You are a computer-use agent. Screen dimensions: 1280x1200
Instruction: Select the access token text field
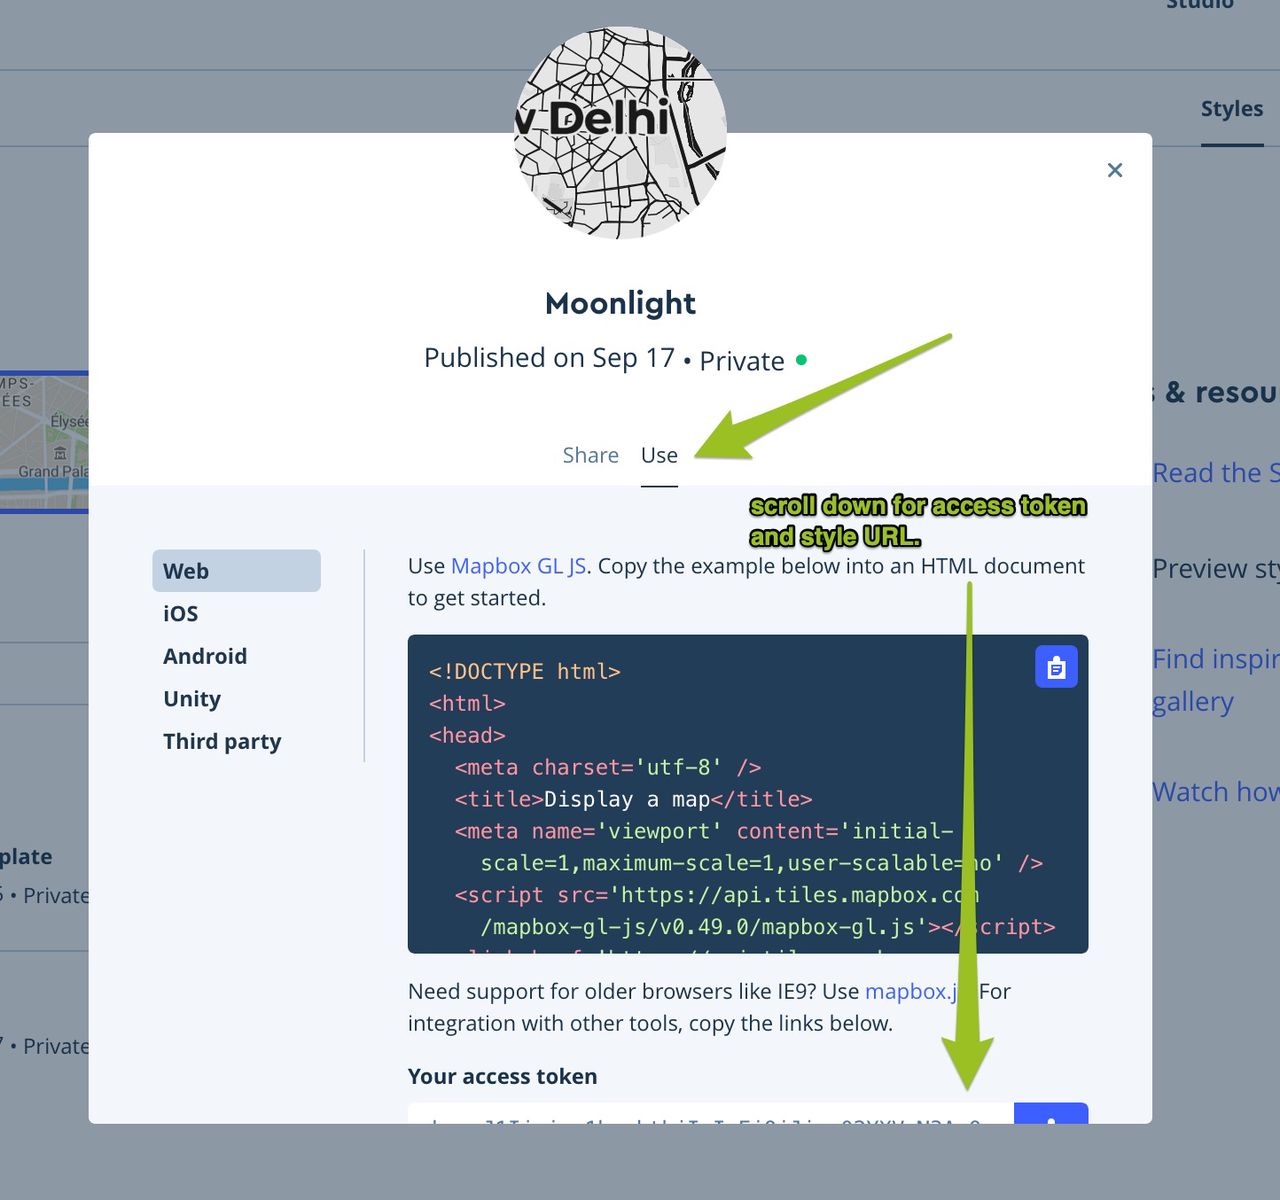point(700,1118)
